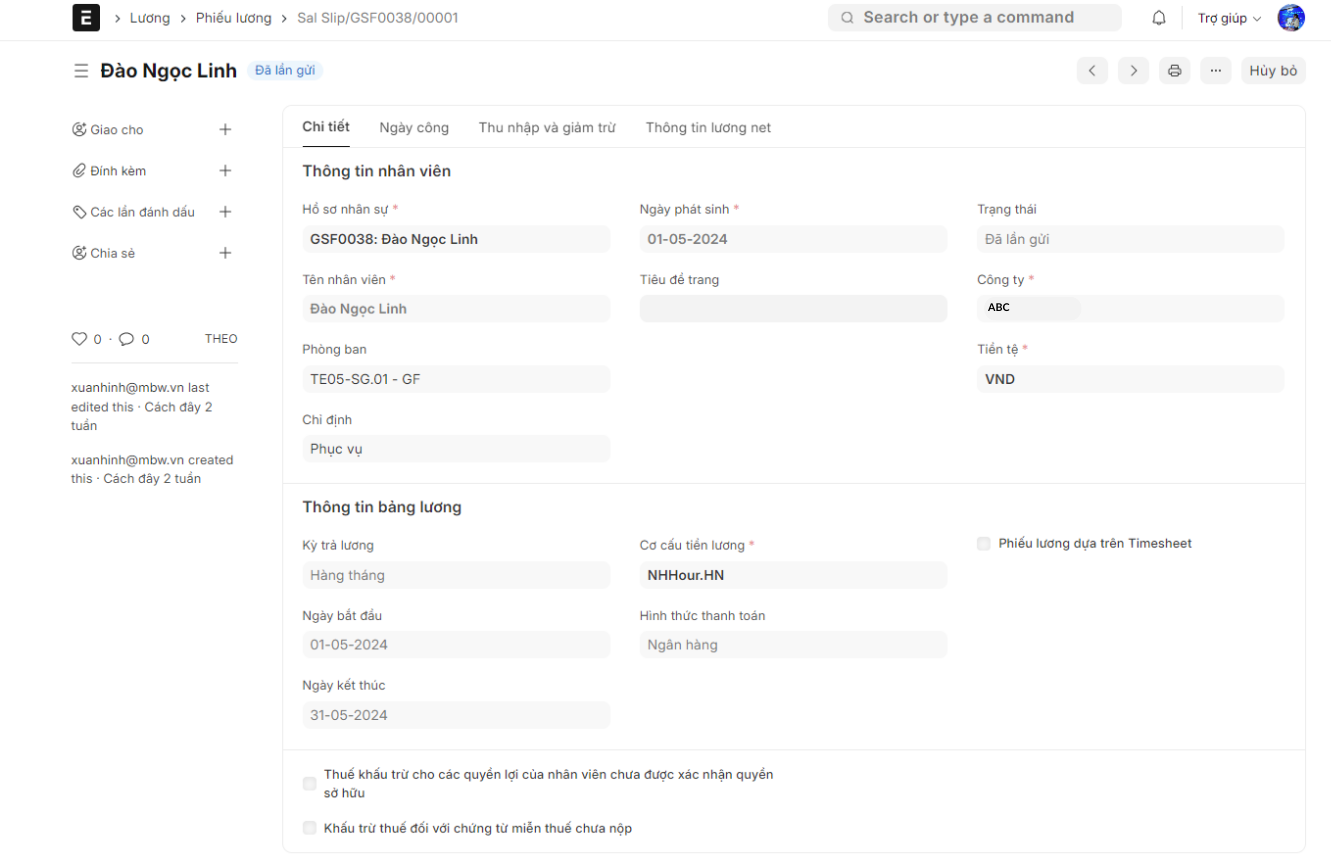This screenshot has height=862, width=1331.
Task: Click the Ngày phát sinh date field
Action: click(x=793, y=239)
